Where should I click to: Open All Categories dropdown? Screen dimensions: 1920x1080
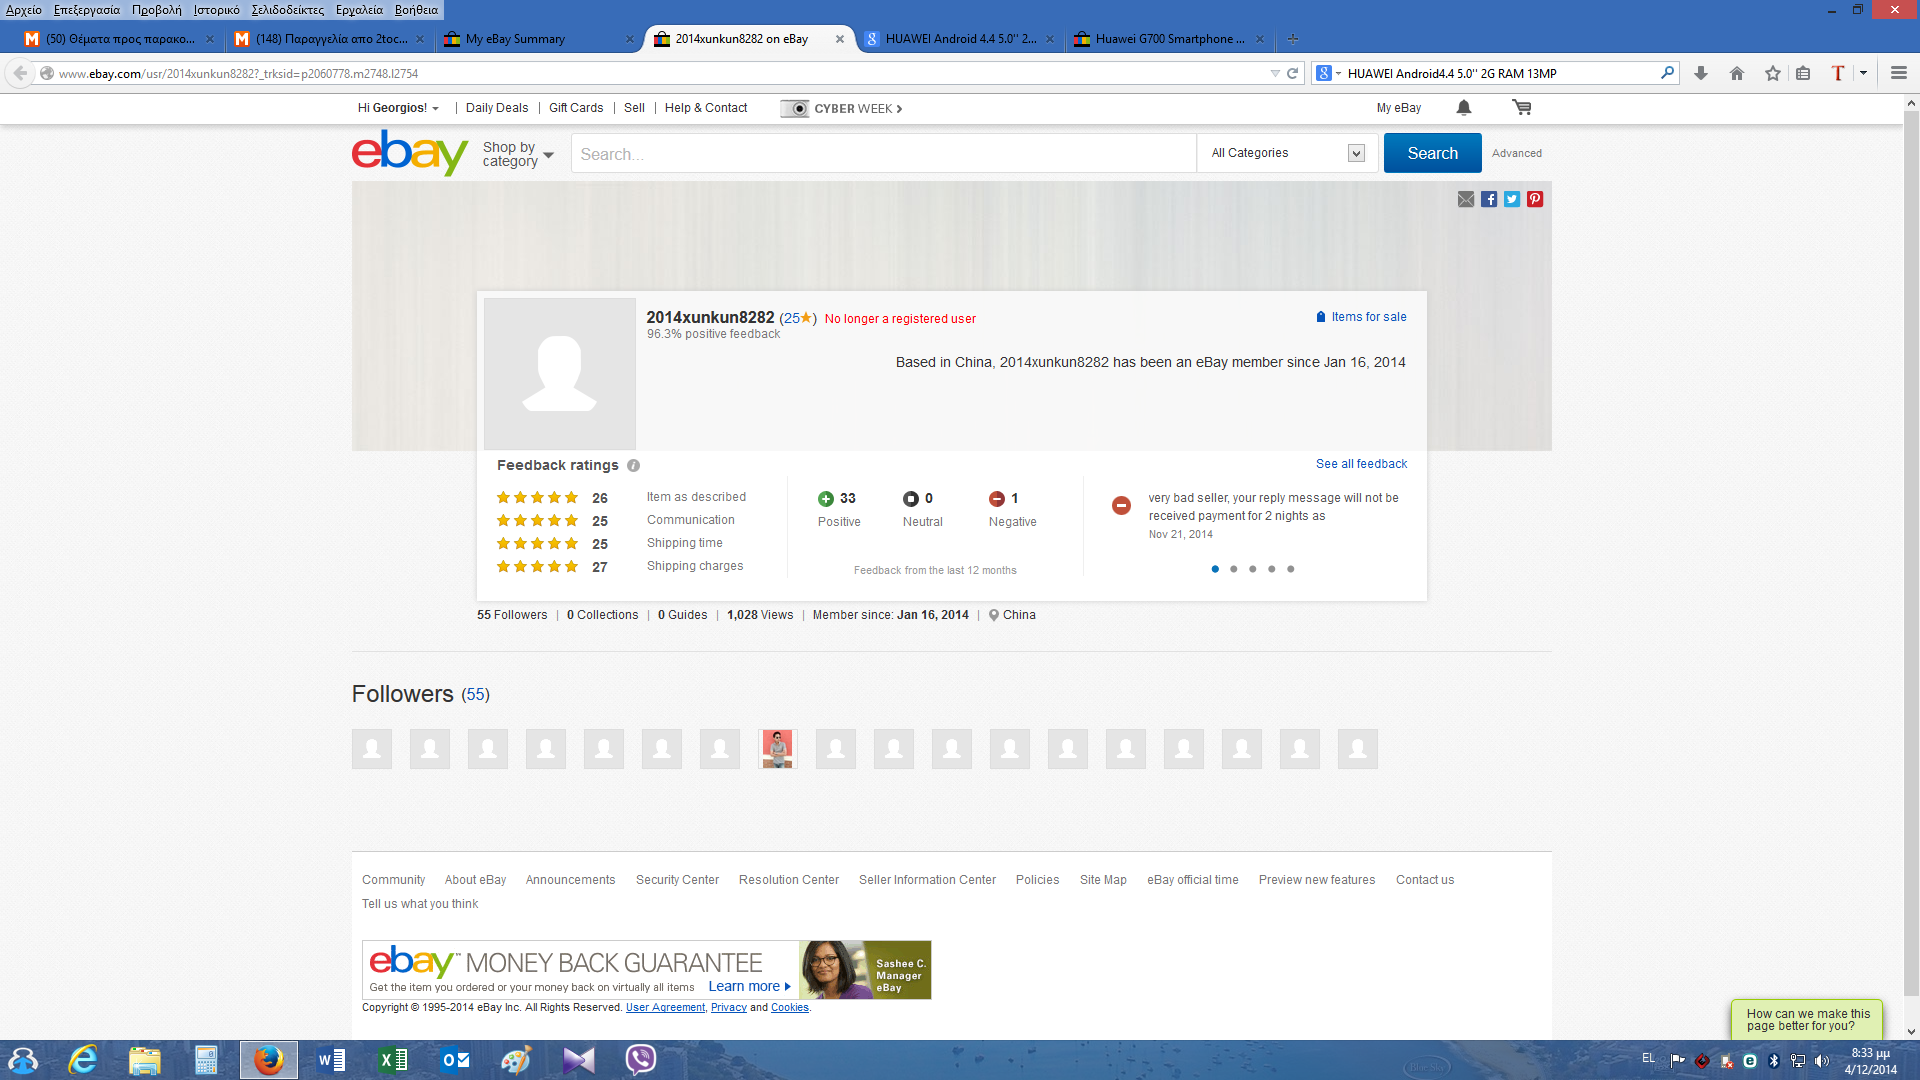click(1288, 153)
